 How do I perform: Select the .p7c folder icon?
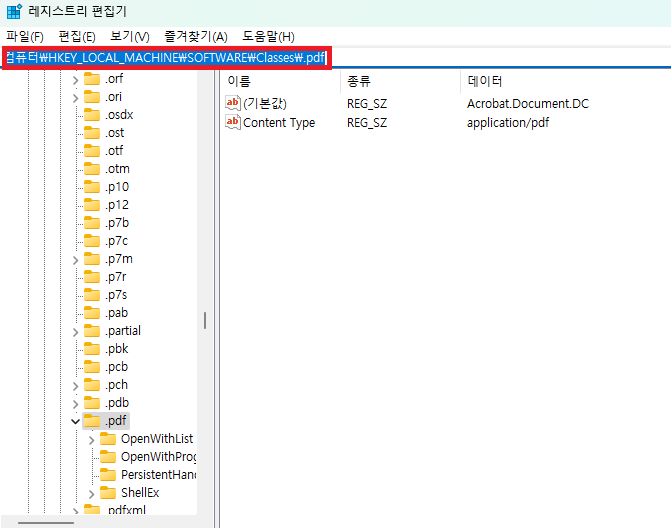[x=92, y=240]
